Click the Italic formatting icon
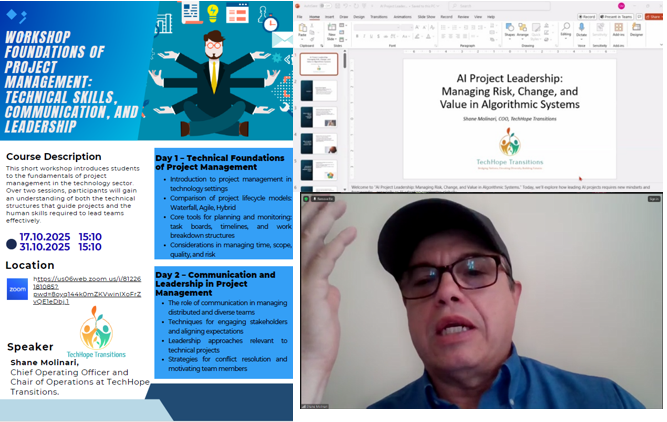 pos(364,37)
